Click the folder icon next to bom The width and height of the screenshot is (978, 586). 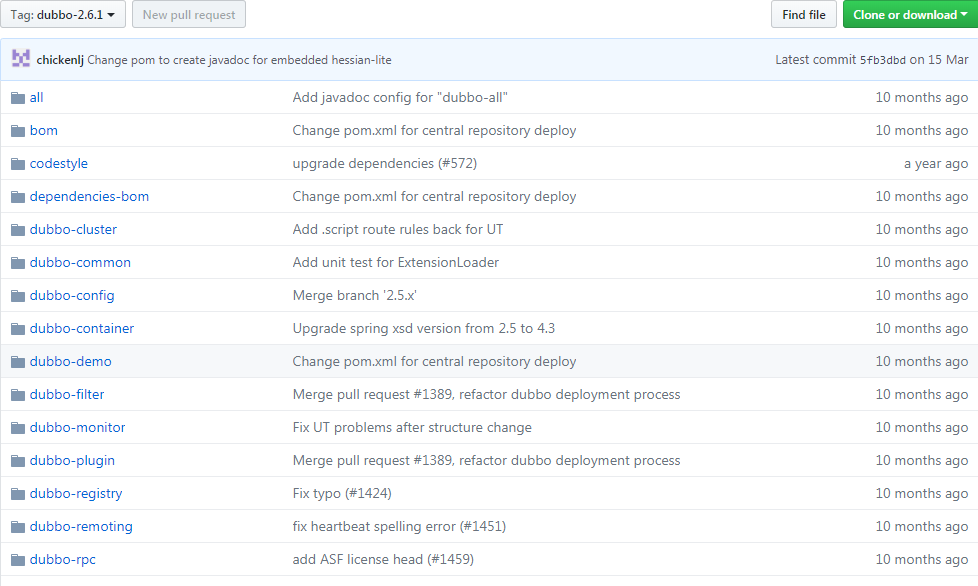pyautogui.click(x=18, y=131)
